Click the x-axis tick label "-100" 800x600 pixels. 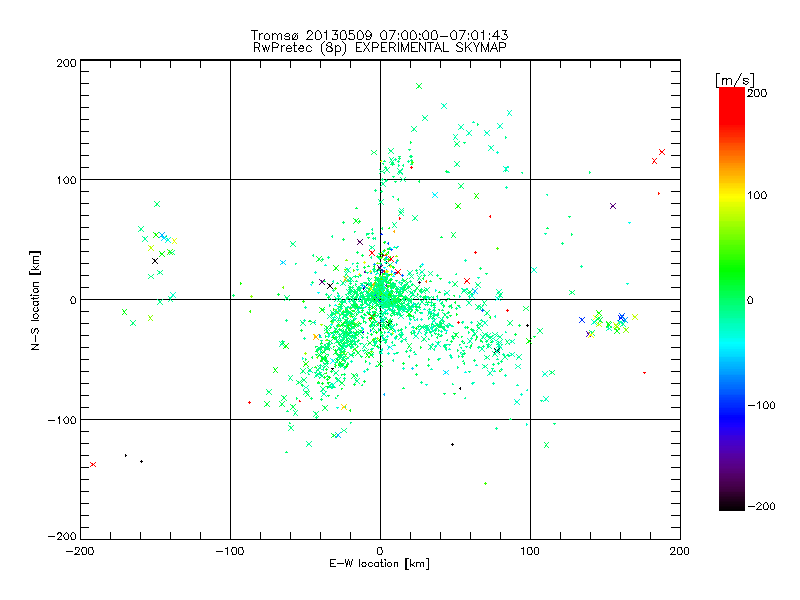pyautogui.click(x=230, y=551)
